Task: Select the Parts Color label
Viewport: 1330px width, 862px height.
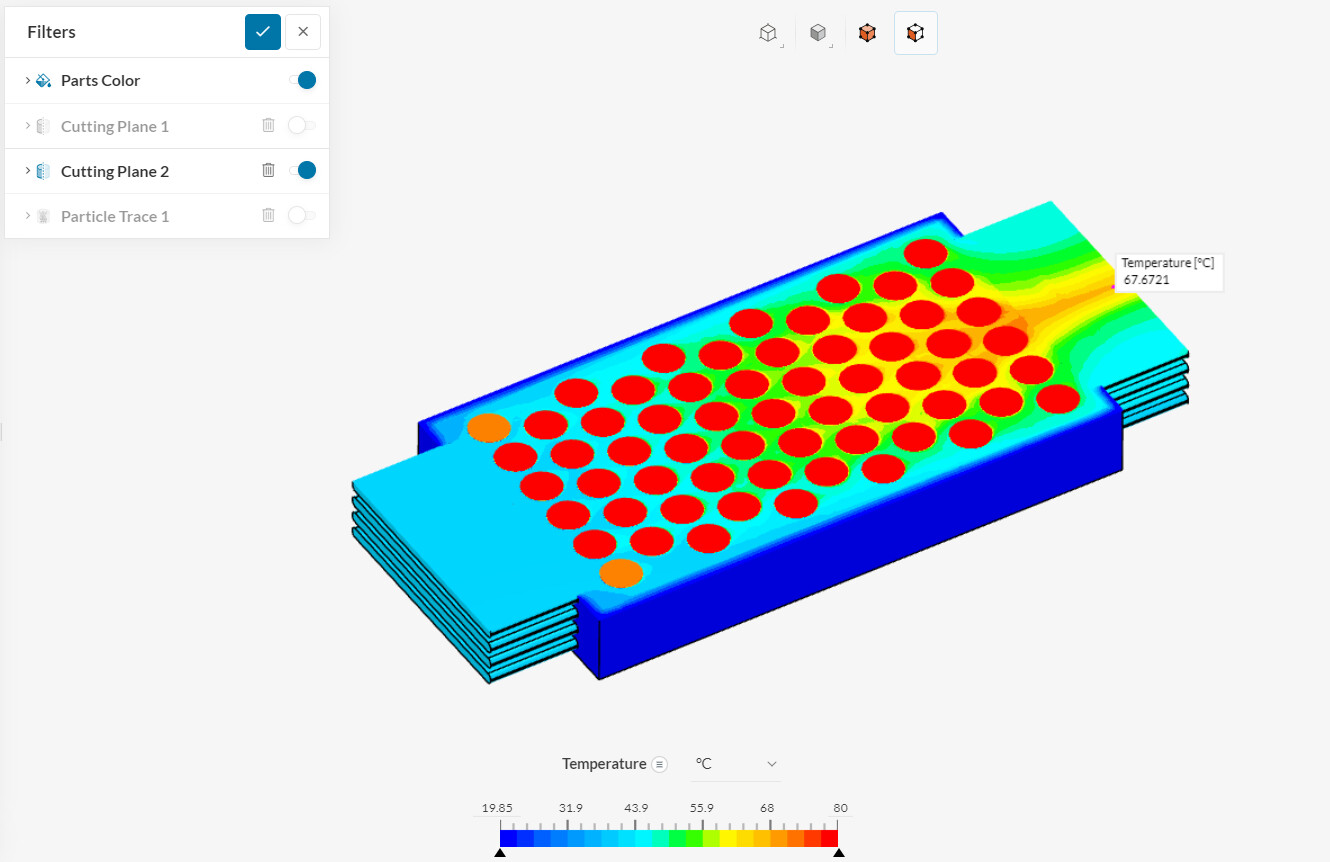Action: (x=100, y=81)
